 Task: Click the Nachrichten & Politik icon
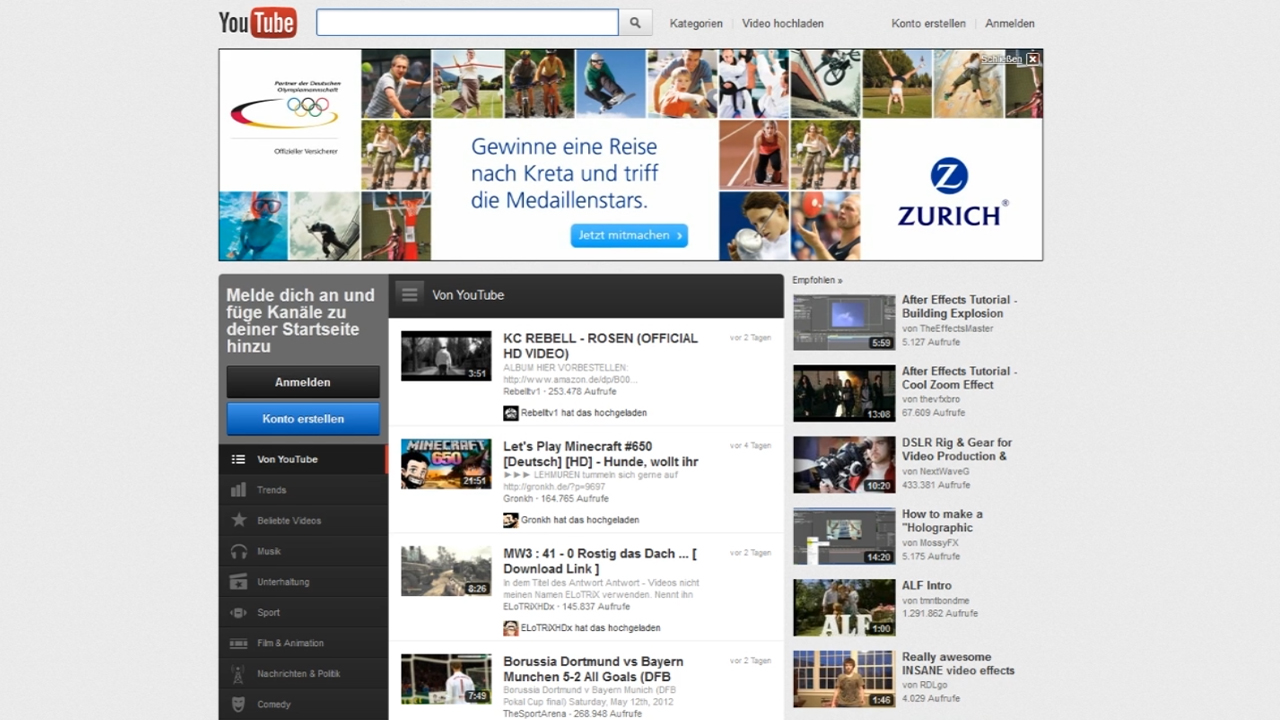coord(238,674)
